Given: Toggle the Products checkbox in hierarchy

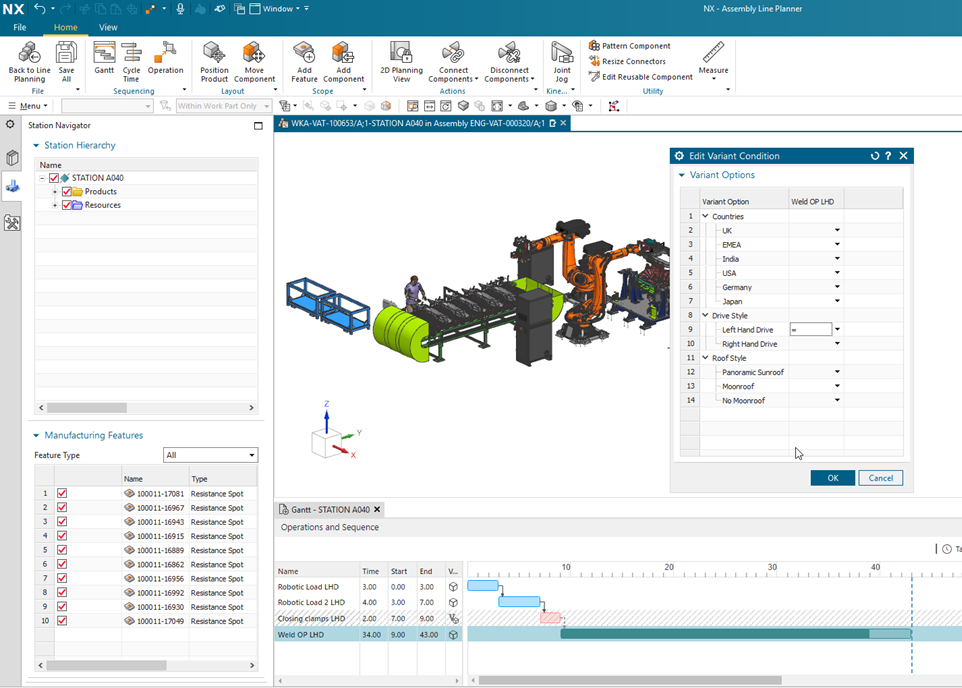Looking at the screenshot, I should pyautogui.click(x=67, y=192).
